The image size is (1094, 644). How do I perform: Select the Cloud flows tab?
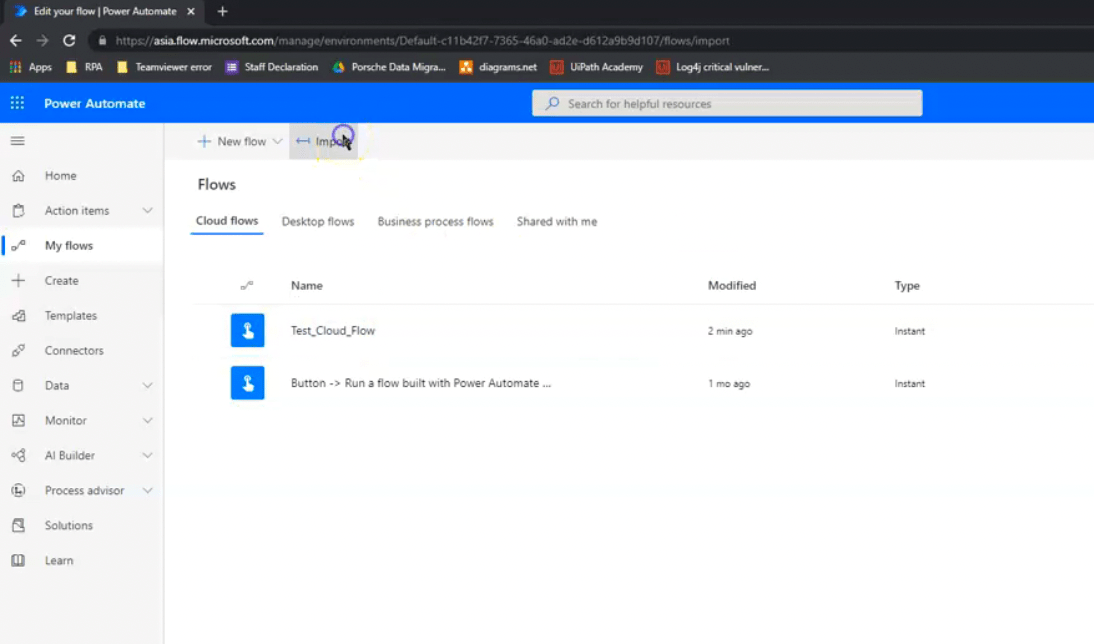pyautogui.click(x=227, y=221)
